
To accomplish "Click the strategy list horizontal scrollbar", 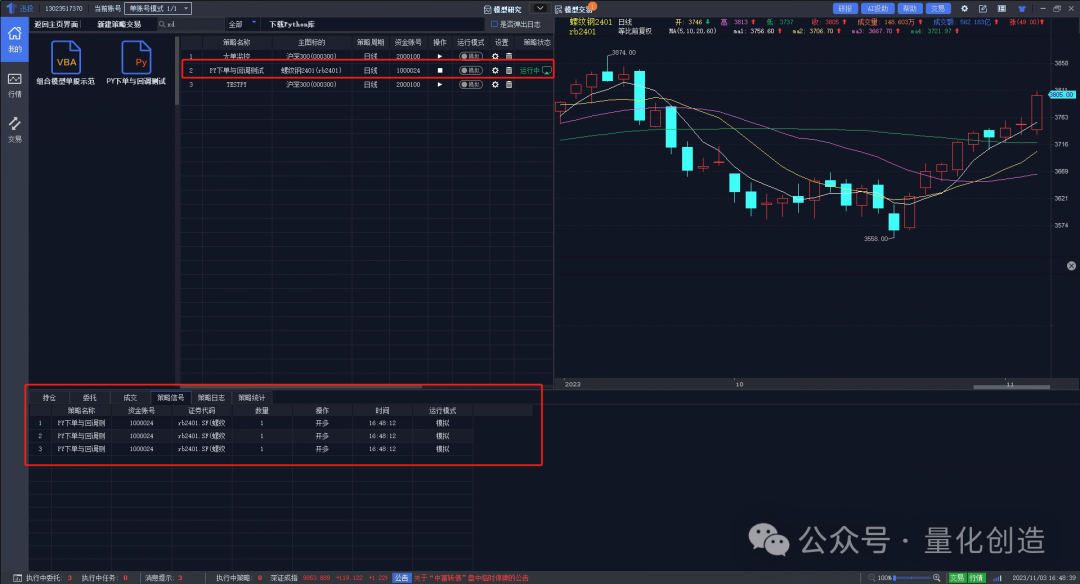I will click(x=301, y=386).
